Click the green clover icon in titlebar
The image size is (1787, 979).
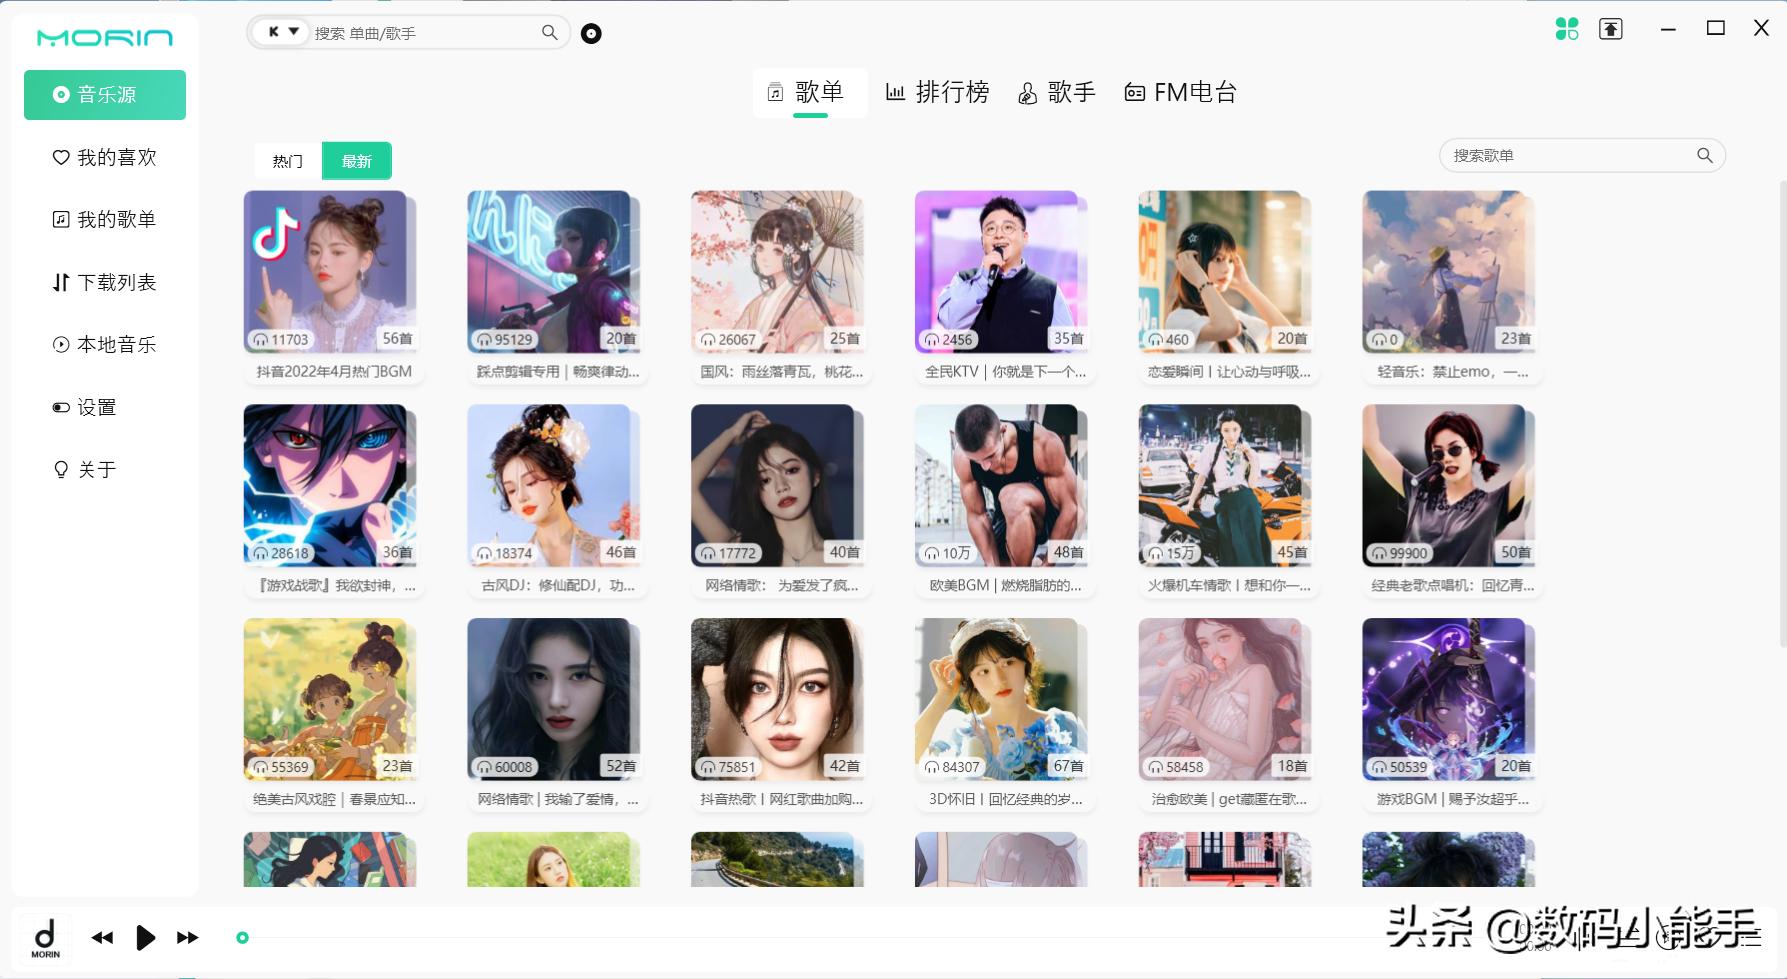pos(1567,29)
